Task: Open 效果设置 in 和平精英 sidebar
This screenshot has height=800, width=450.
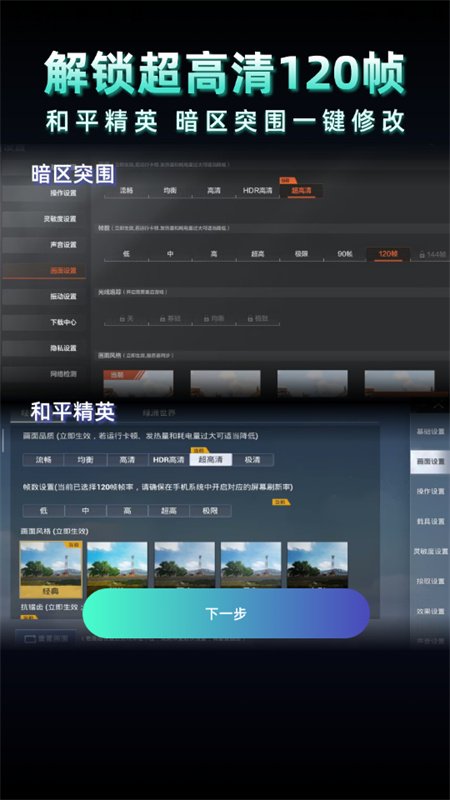Action: tap(430, 611)
